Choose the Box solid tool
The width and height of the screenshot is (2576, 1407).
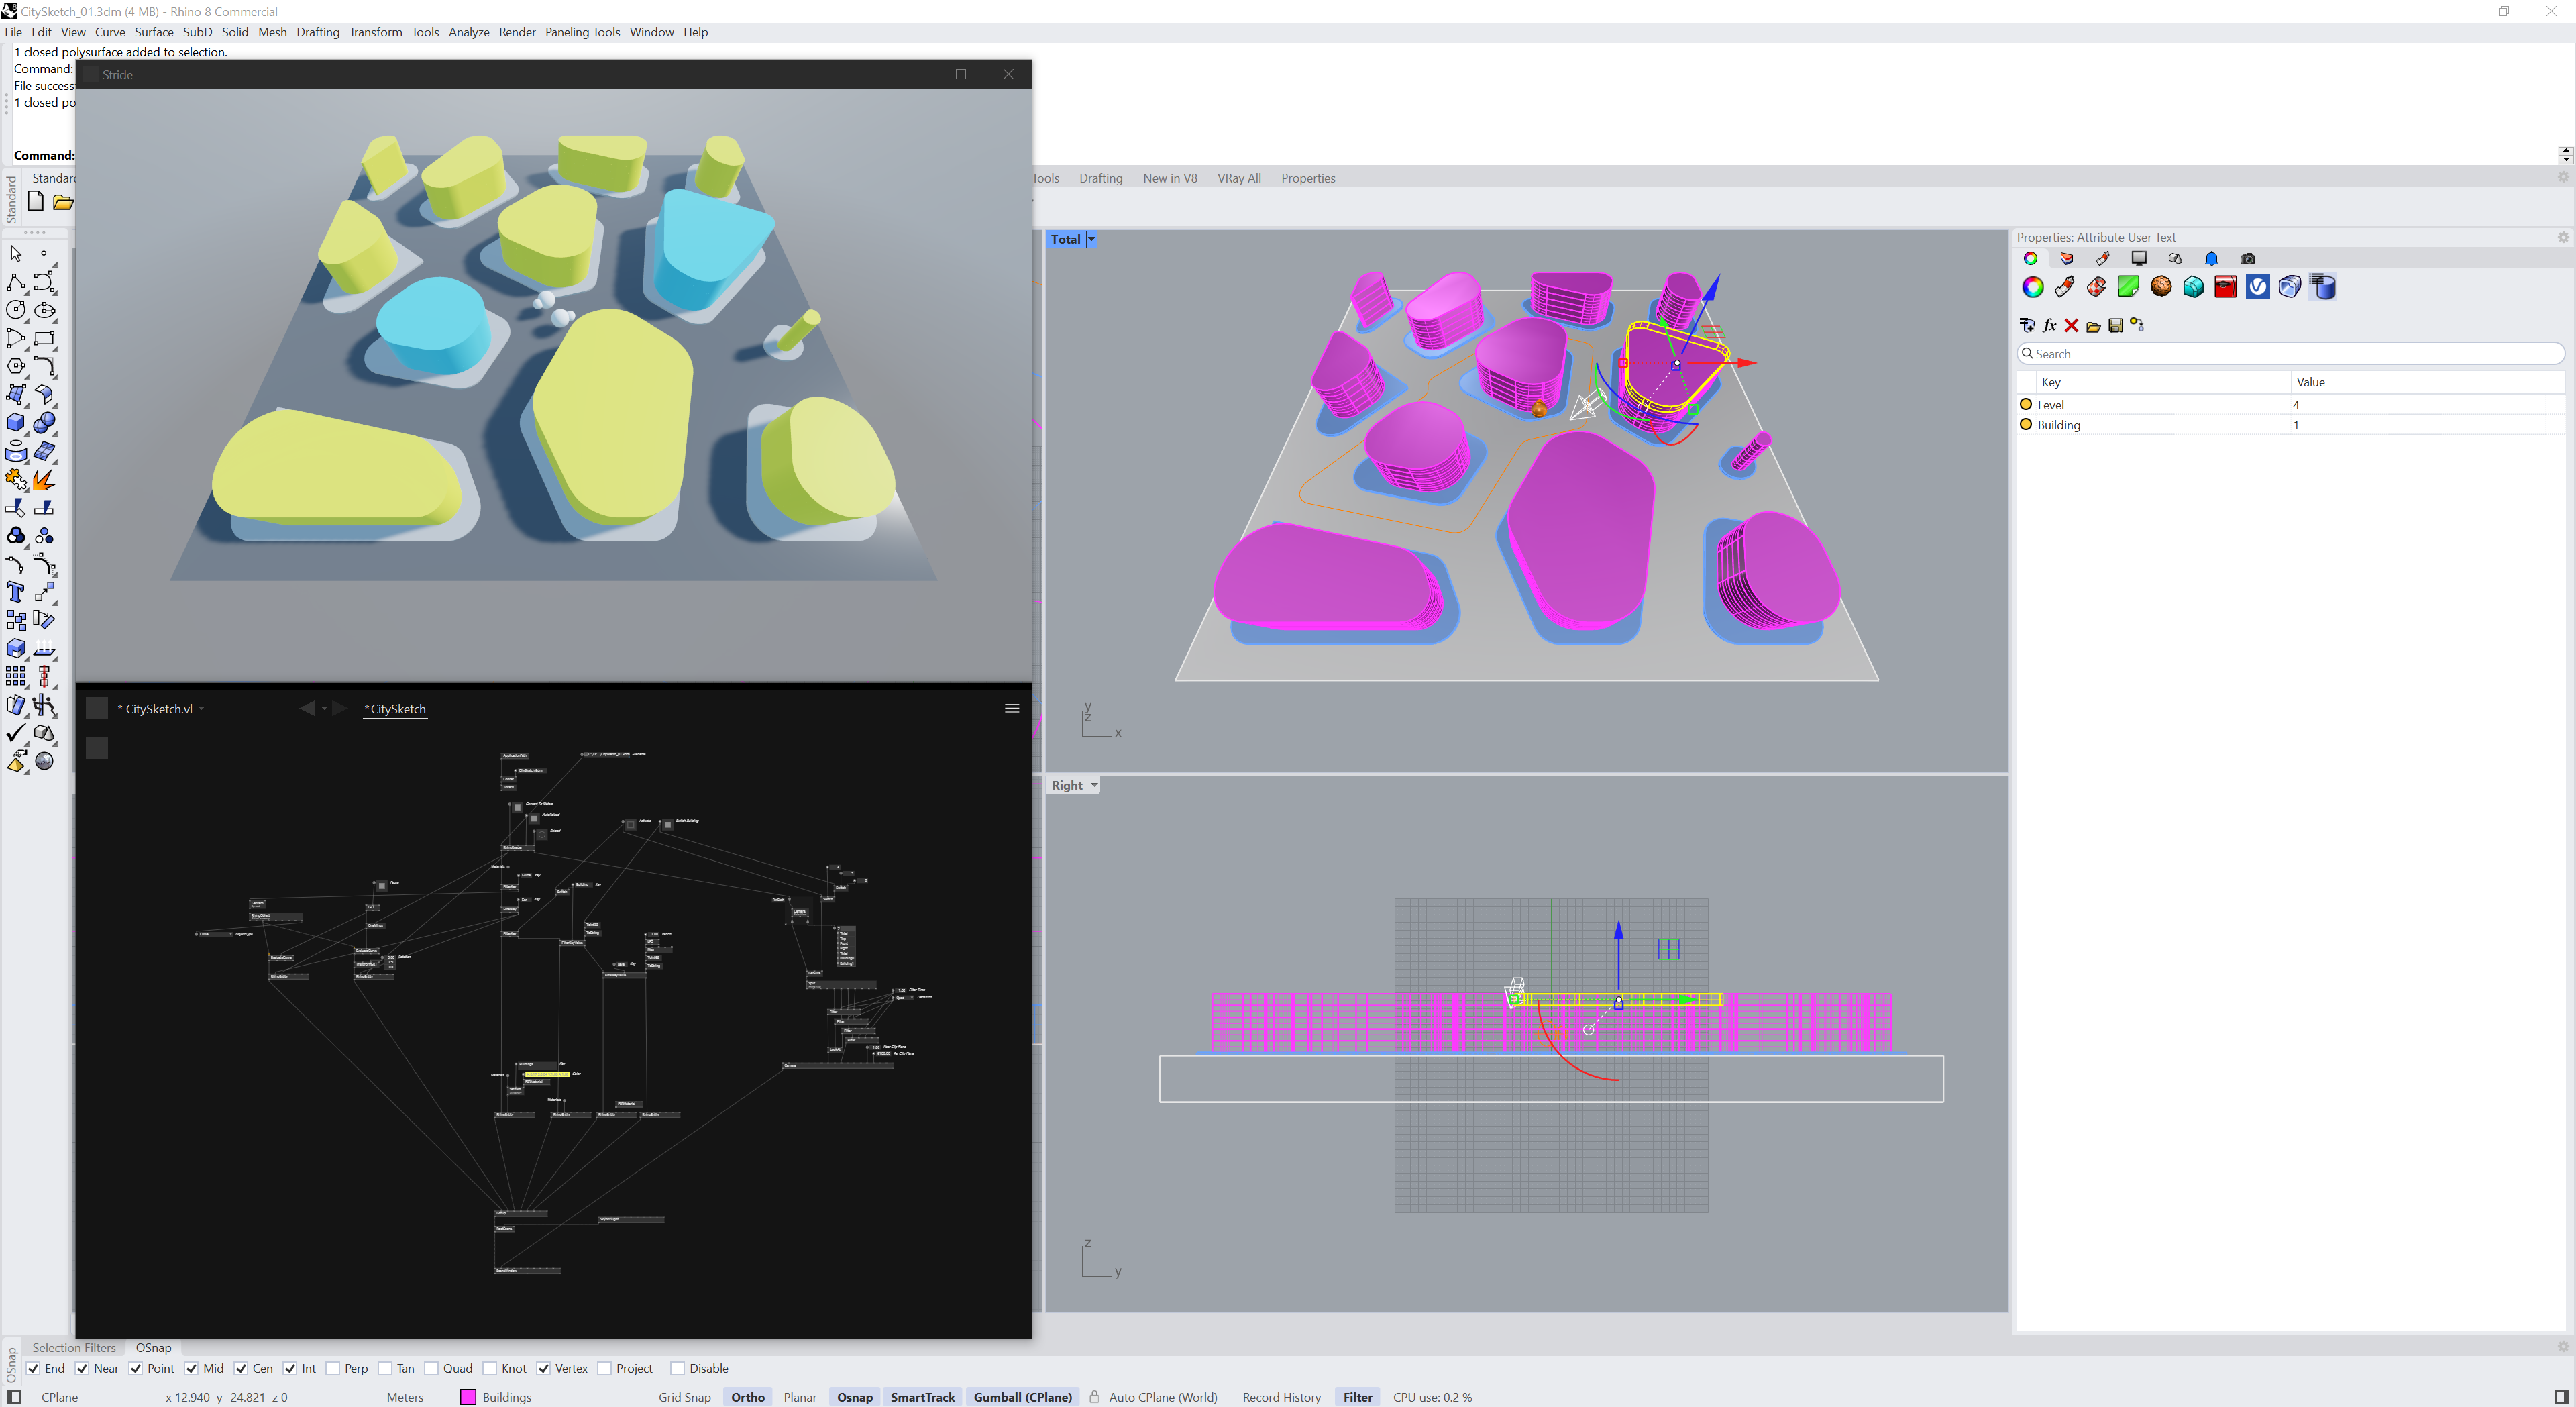[16, 423]
